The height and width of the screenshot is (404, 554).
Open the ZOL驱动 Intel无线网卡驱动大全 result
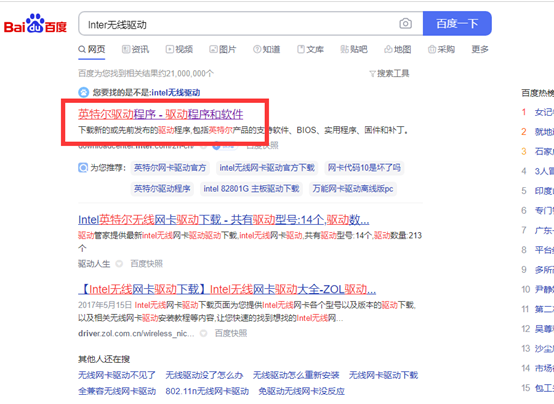227,290
